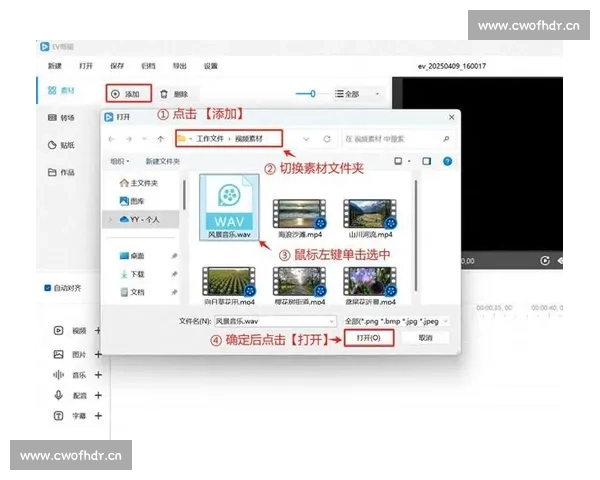600x480 pixels.
Task: Click the 删除 (Delete) trash button
Action: click(x=174, y=94)
